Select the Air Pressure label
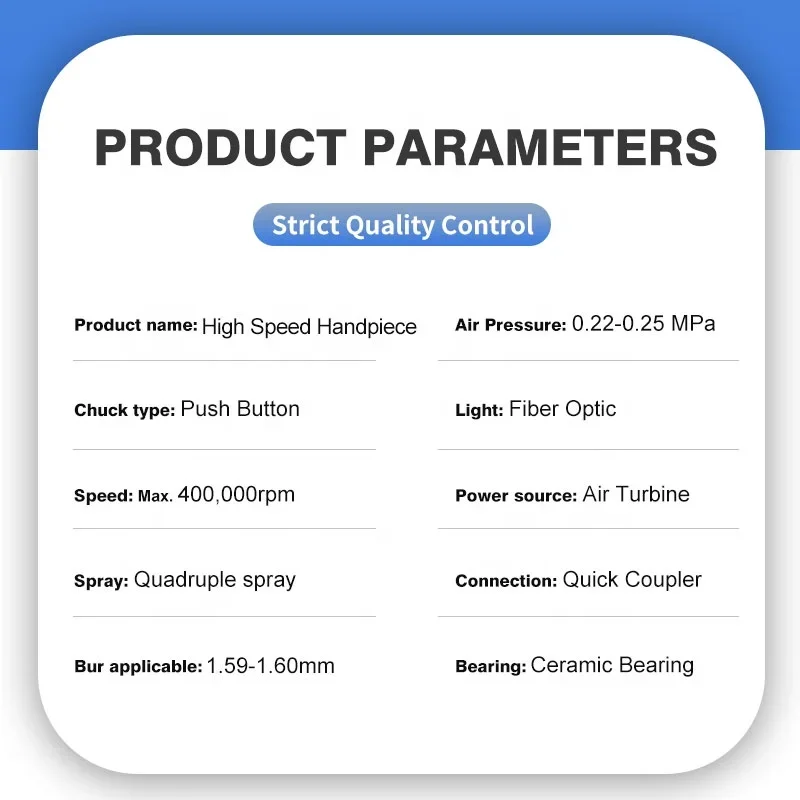The height and width of the screenshot is (800, 800). pyautogui.click(x=510, y=325)
